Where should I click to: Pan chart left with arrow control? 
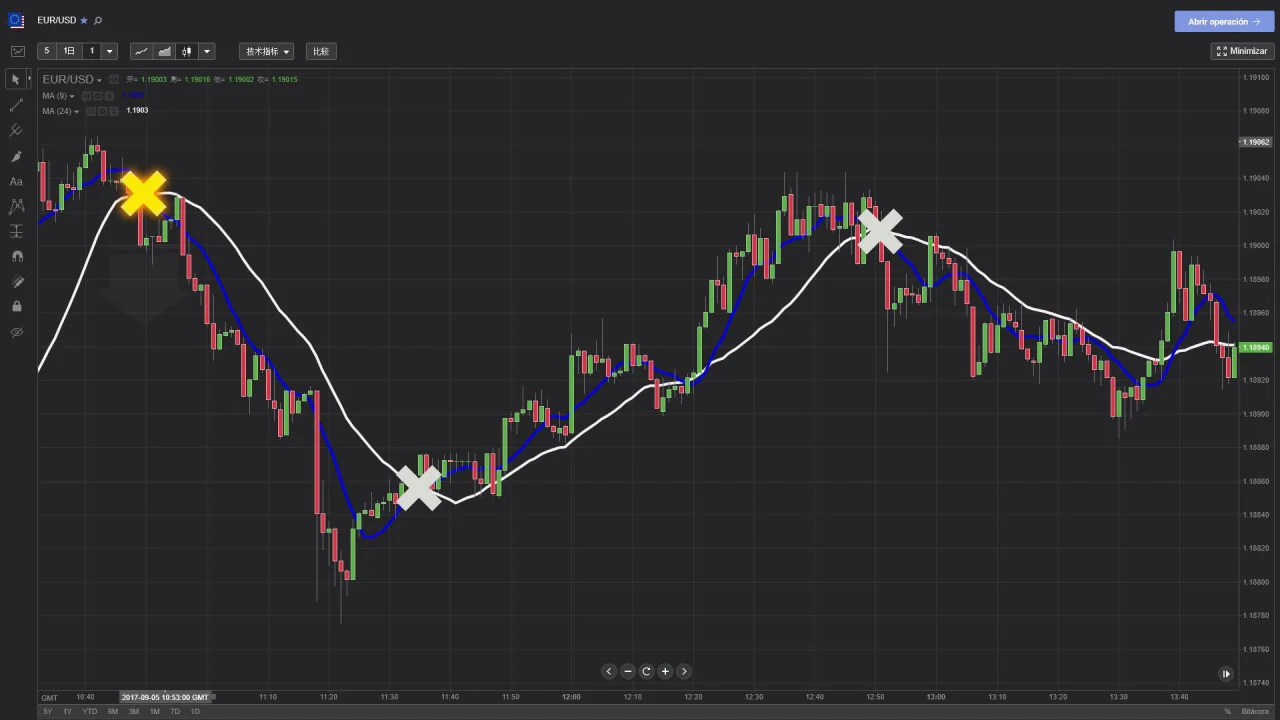click(608, 671)
